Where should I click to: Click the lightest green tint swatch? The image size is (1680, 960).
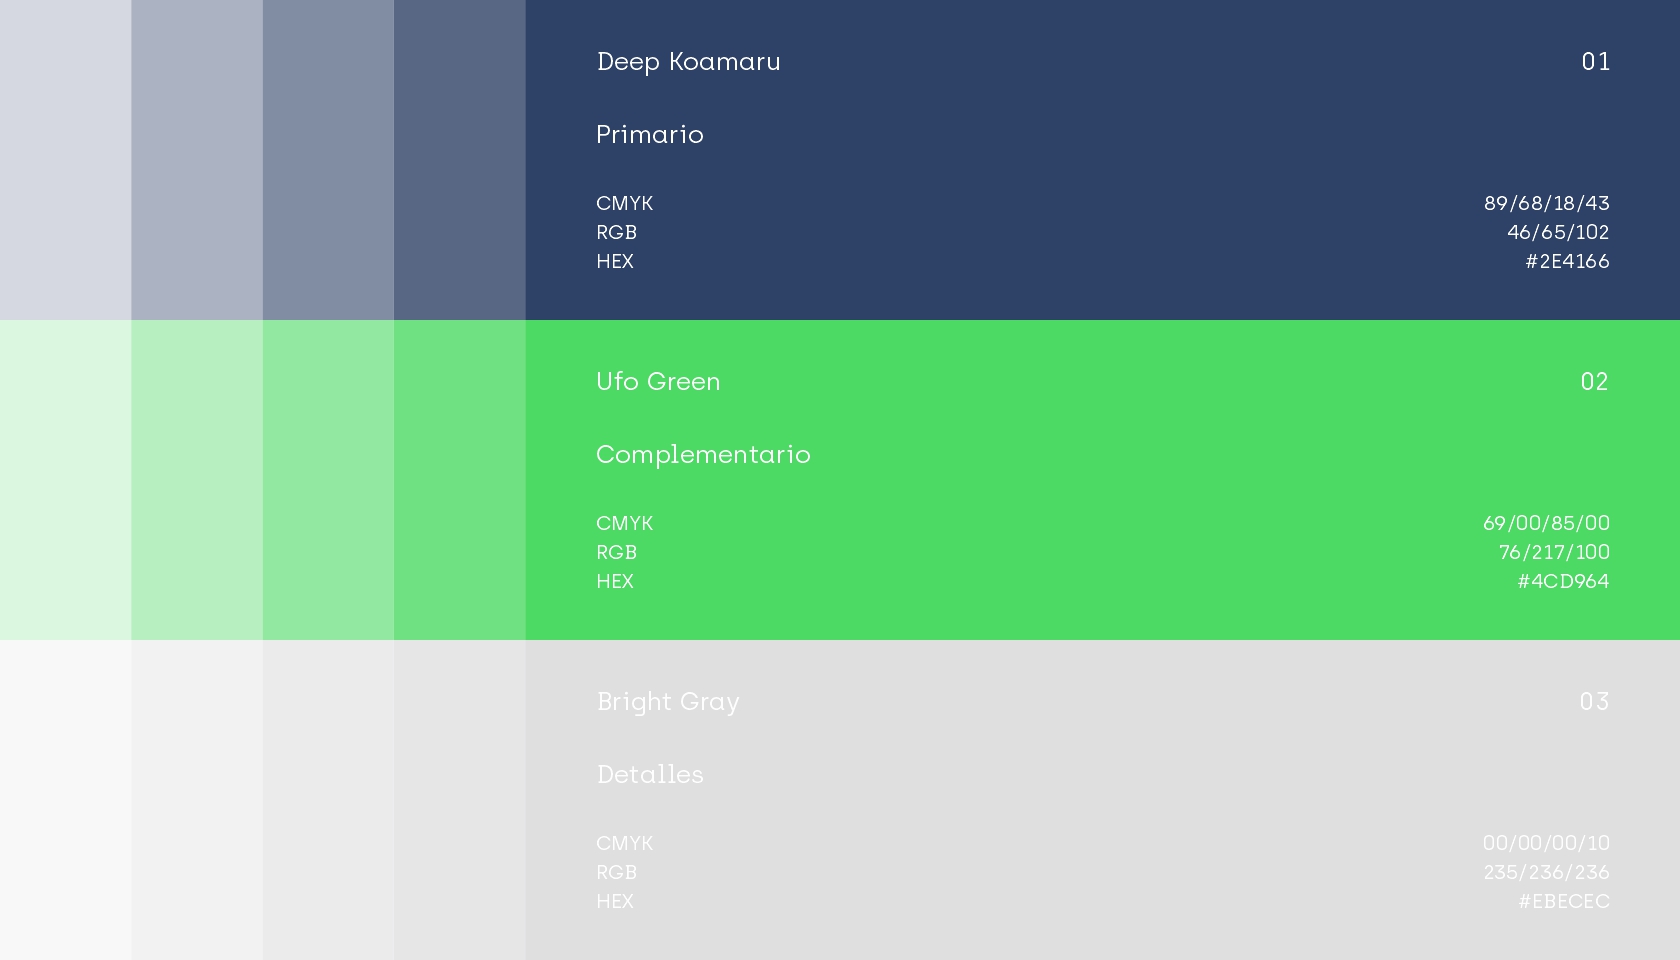coord(65,480)
